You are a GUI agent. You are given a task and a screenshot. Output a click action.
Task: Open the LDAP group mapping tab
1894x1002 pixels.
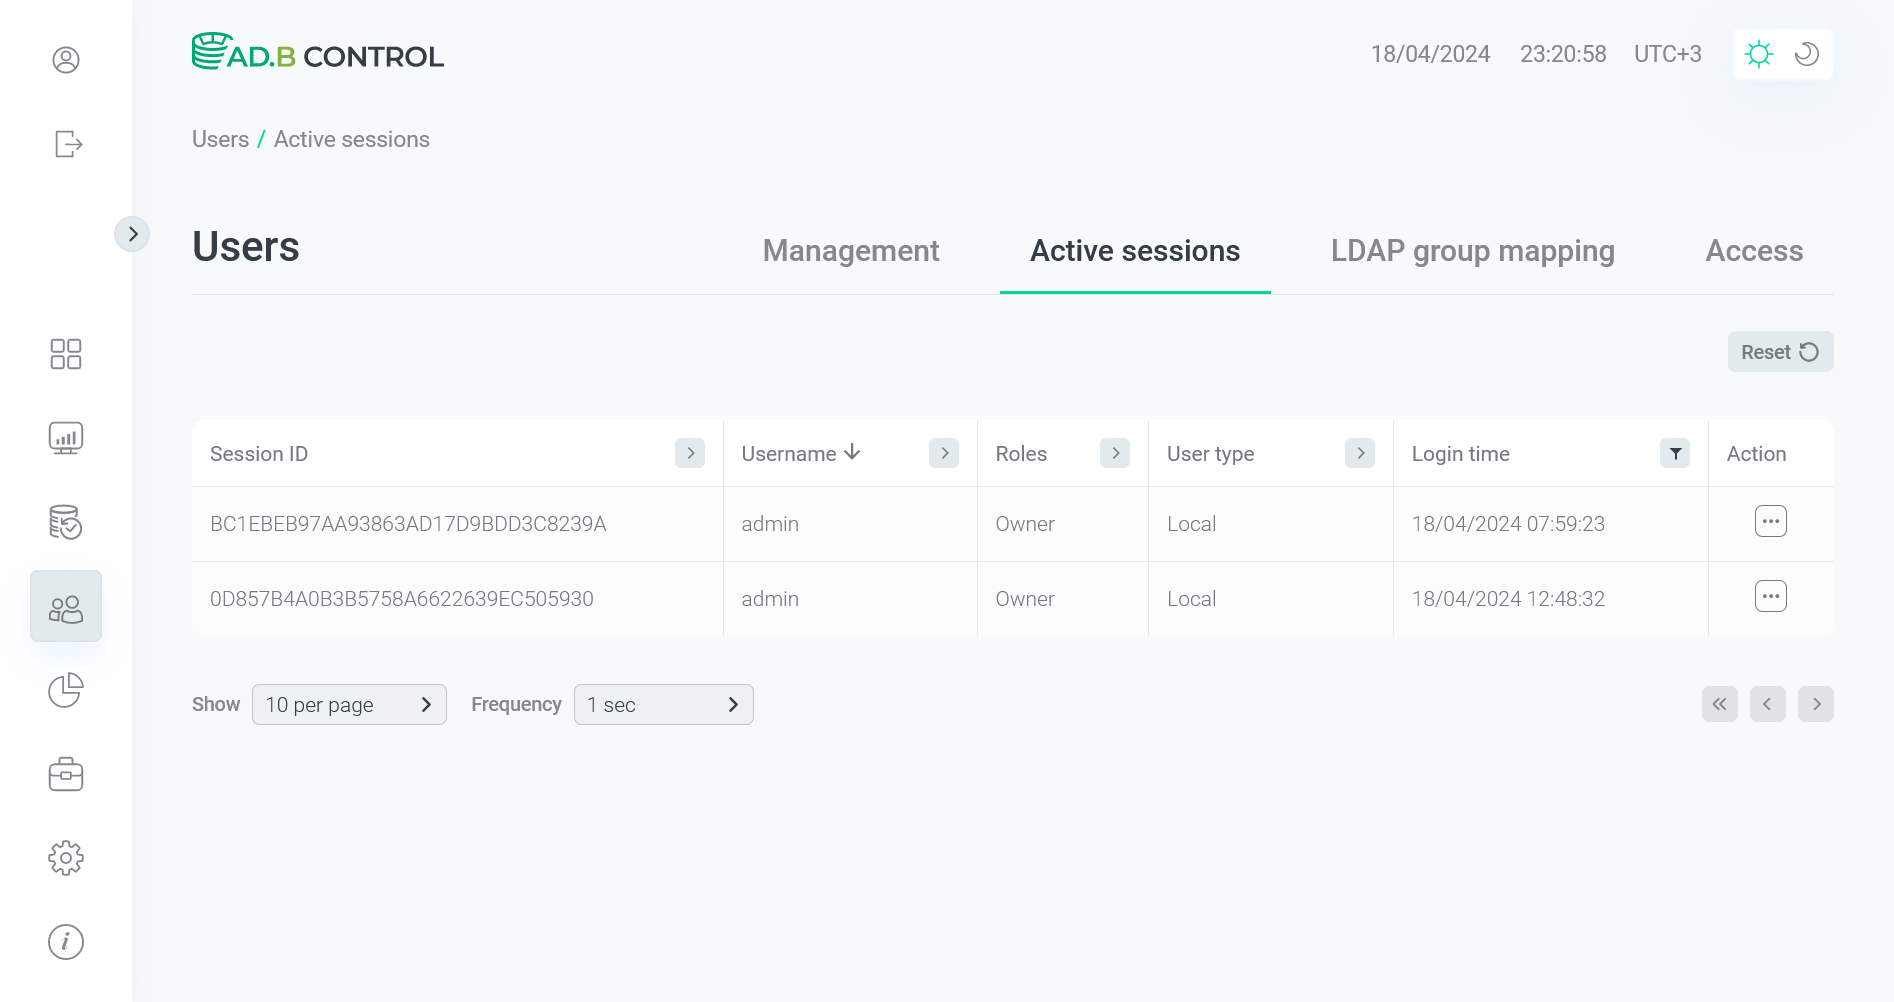pos(1471,251)
